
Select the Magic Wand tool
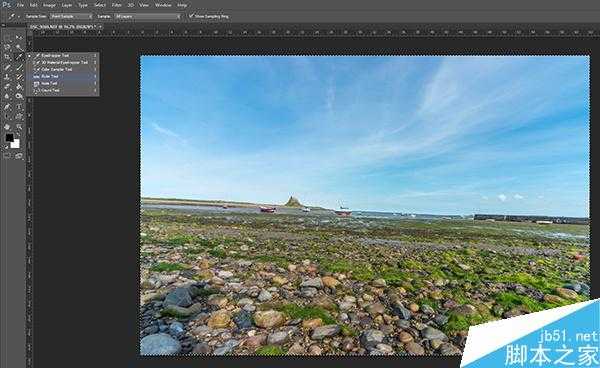19,47
